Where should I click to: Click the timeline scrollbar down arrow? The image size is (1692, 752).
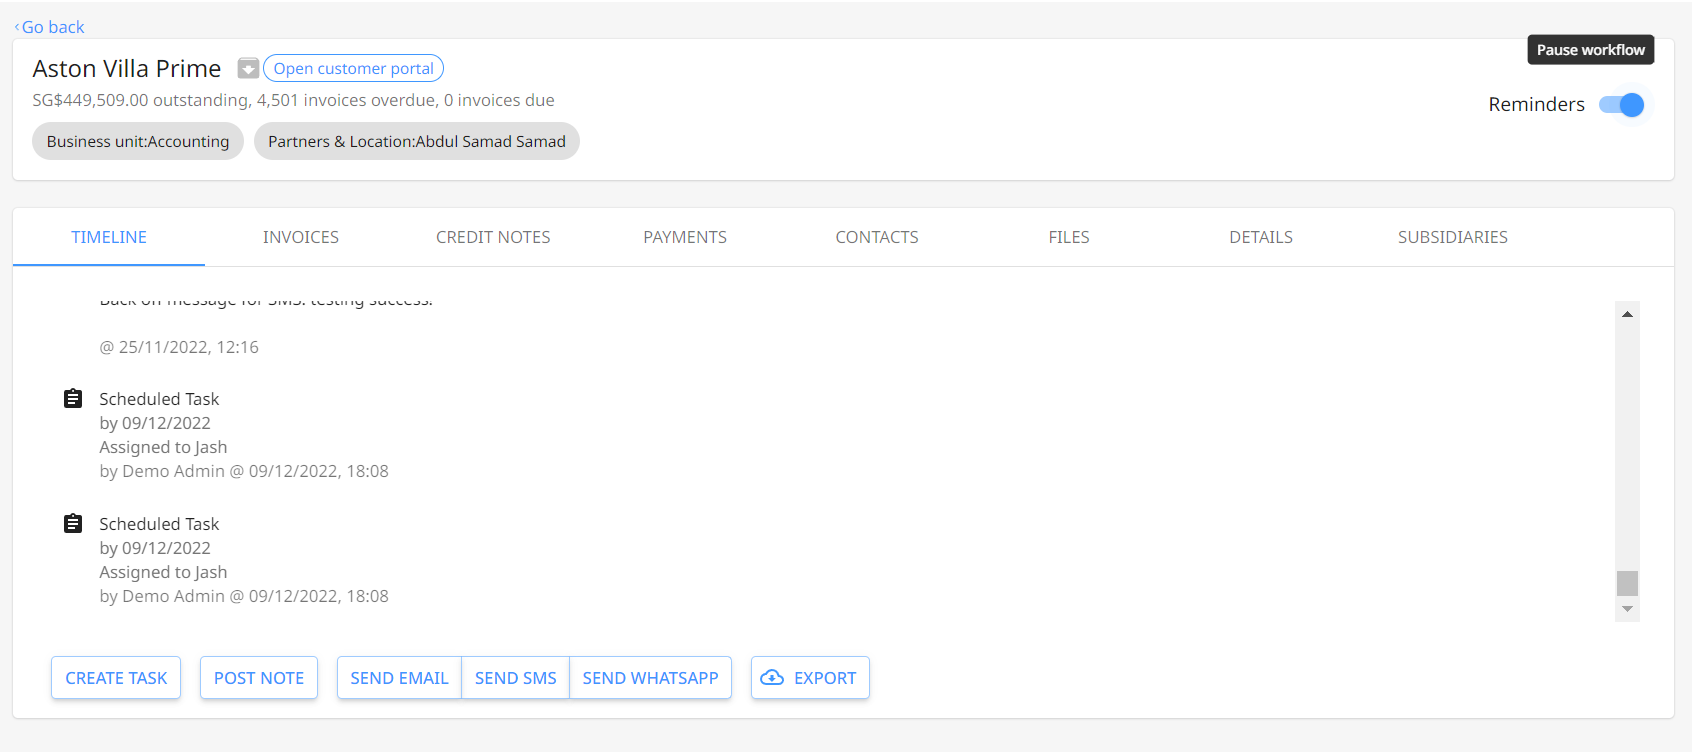tap(1627, 609)
